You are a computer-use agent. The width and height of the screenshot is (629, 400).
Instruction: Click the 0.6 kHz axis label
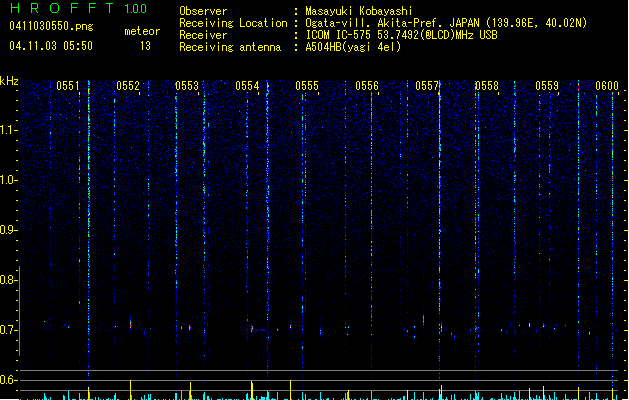[x=8, y=380]
